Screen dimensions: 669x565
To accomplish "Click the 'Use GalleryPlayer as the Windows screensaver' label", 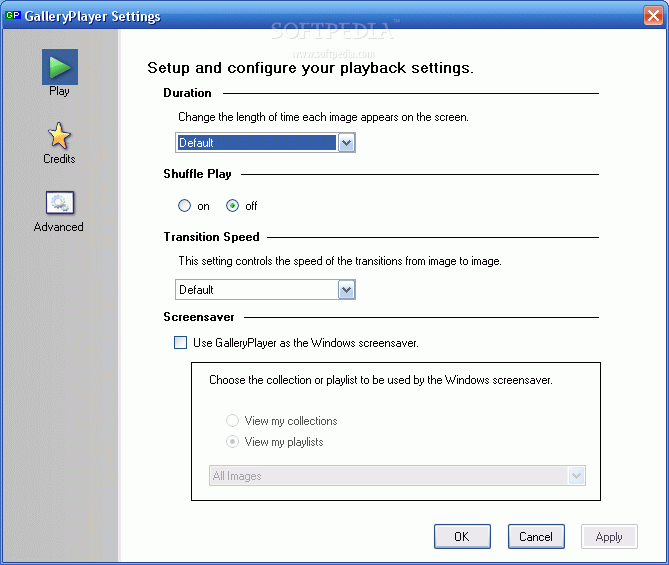I will click(305, 343).
